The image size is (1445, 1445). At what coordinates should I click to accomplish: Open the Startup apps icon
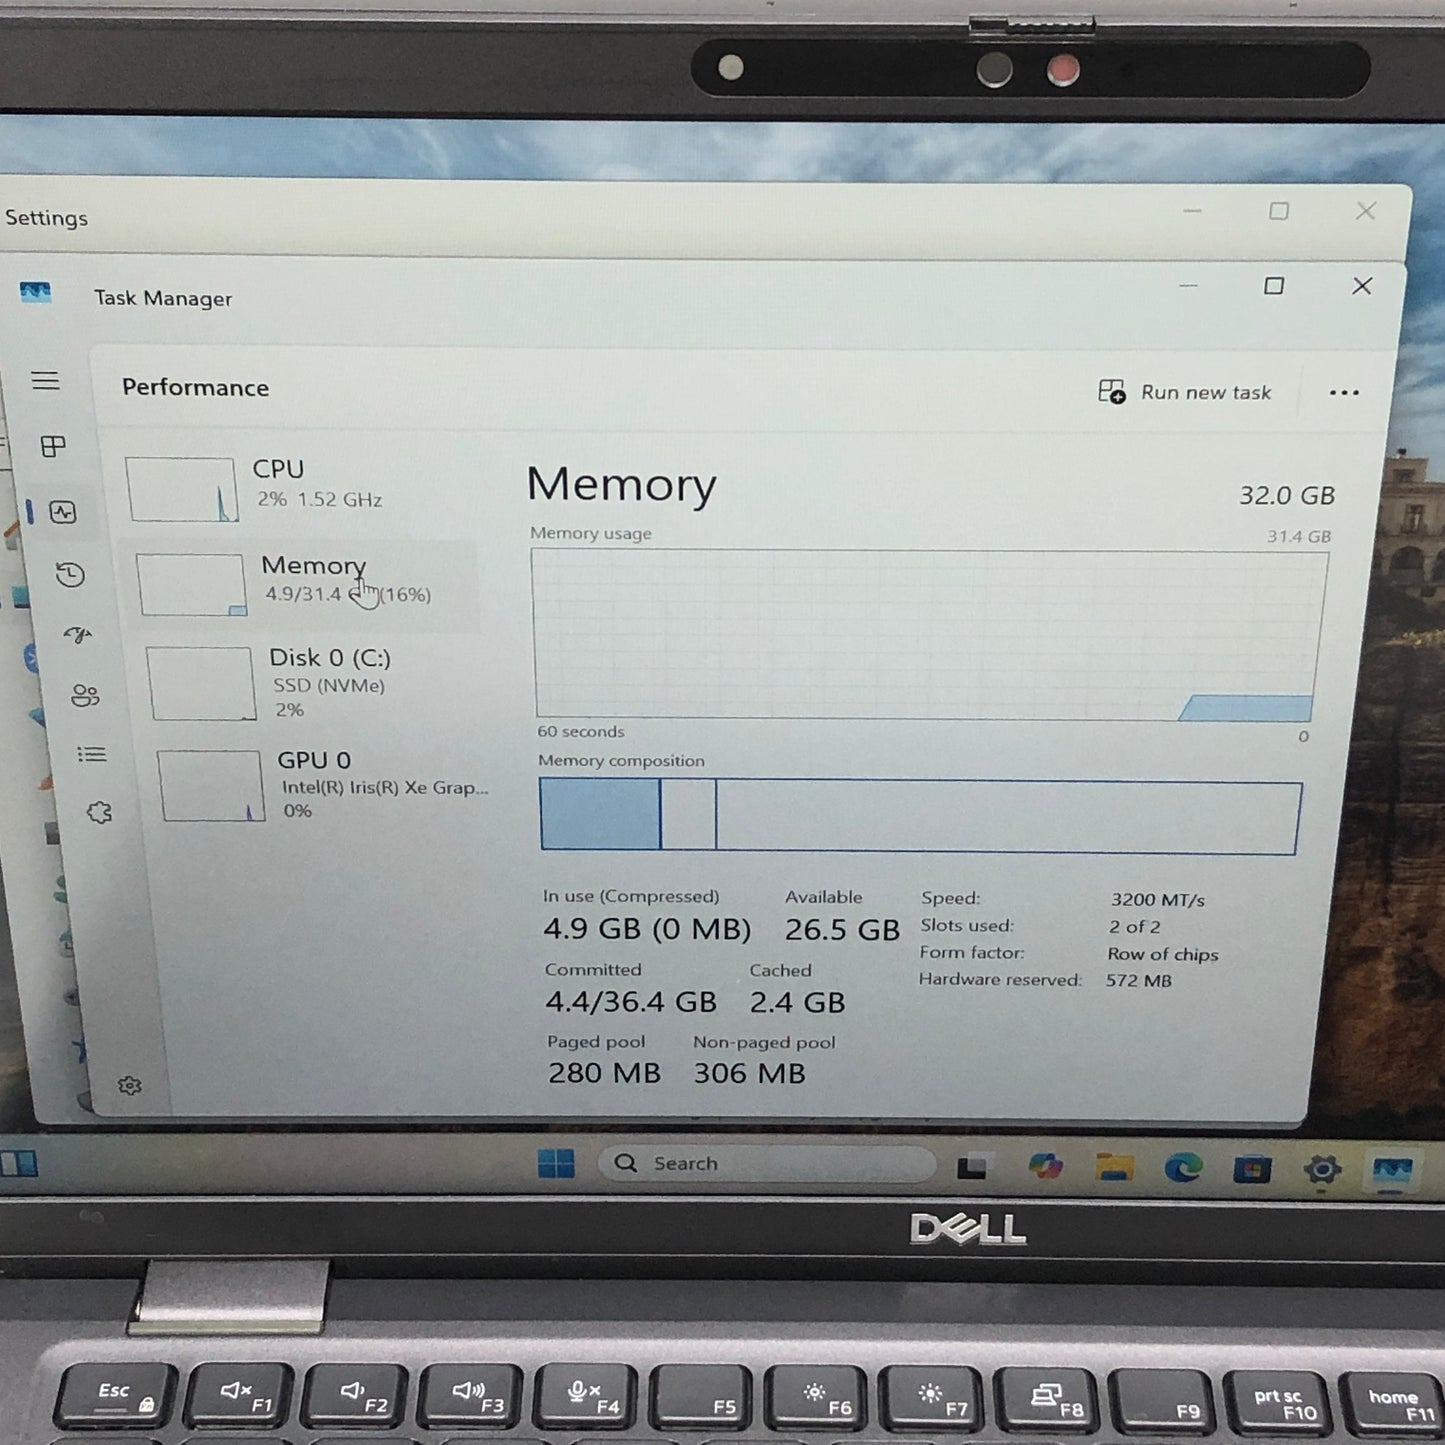[x=78, y=635]
